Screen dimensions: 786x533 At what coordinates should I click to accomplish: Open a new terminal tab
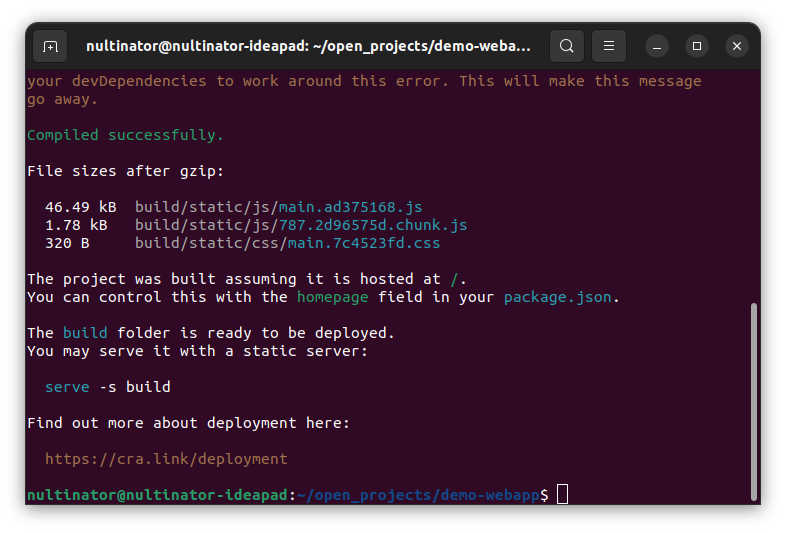point(50,46)
